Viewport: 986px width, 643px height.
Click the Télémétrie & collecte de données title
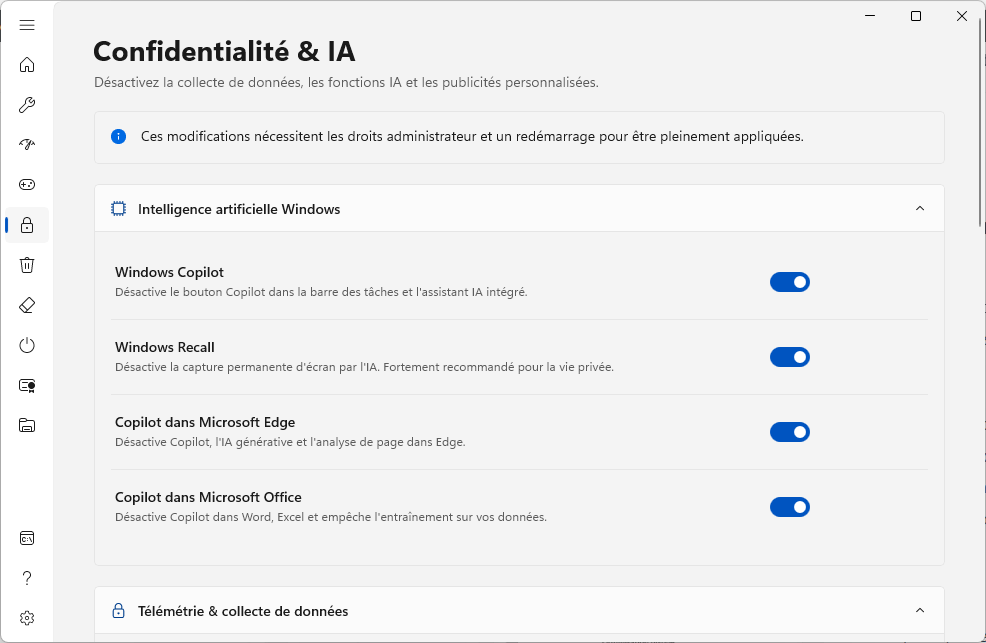click(243, 611)
